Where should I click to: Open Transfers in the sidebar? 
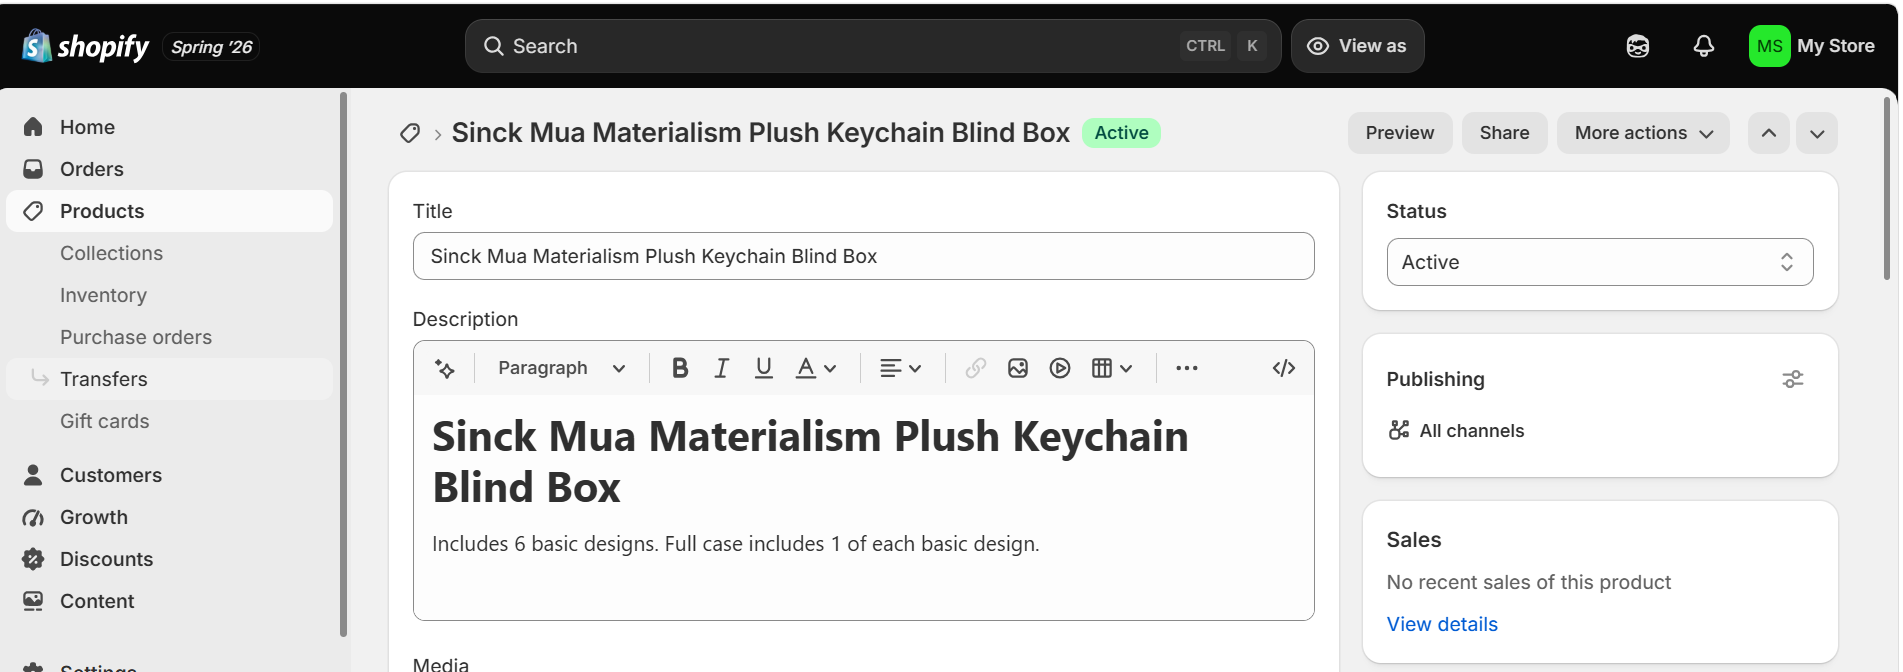coord(170,379)
